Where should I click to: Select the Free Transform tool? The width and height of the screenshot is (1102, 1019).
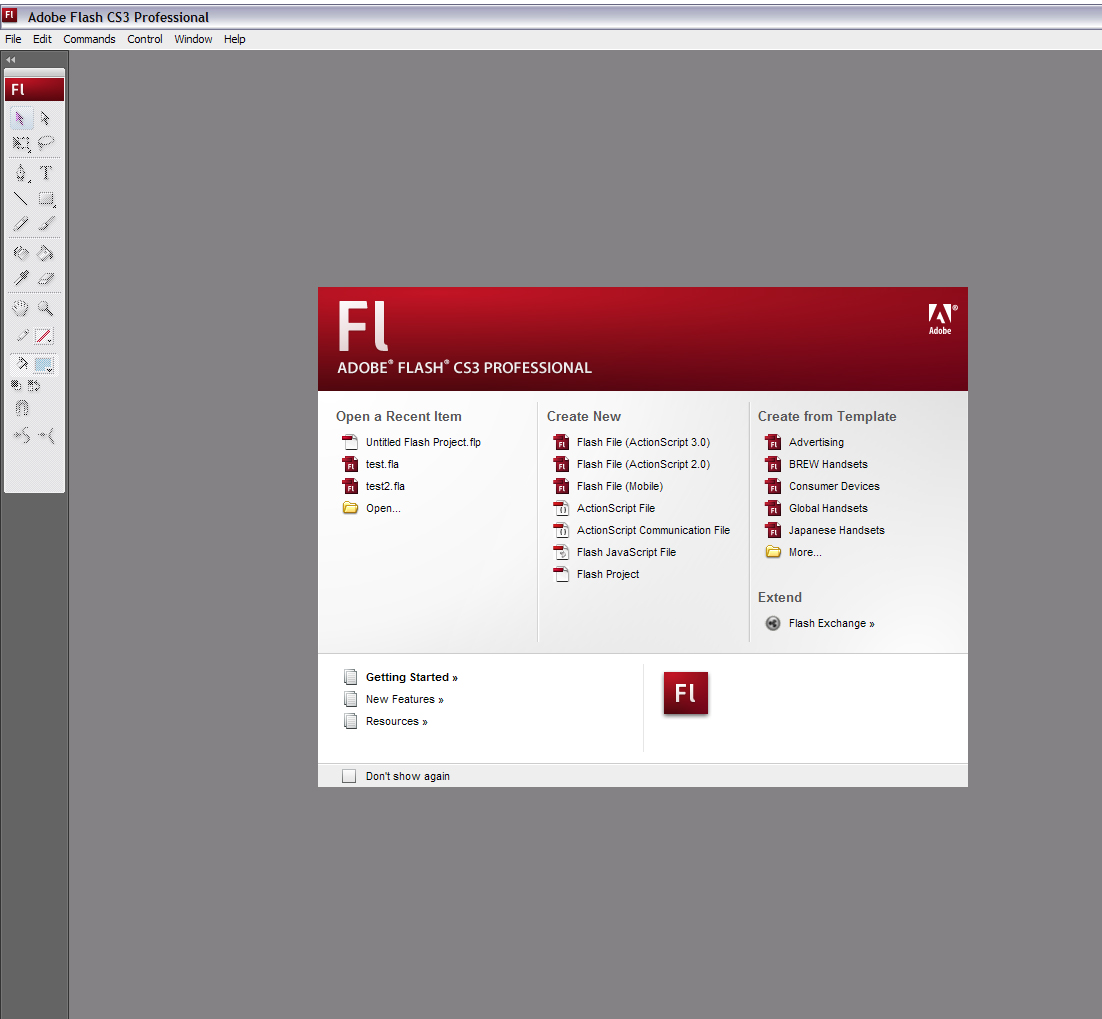pyautogui.click(x=21, y=143)
